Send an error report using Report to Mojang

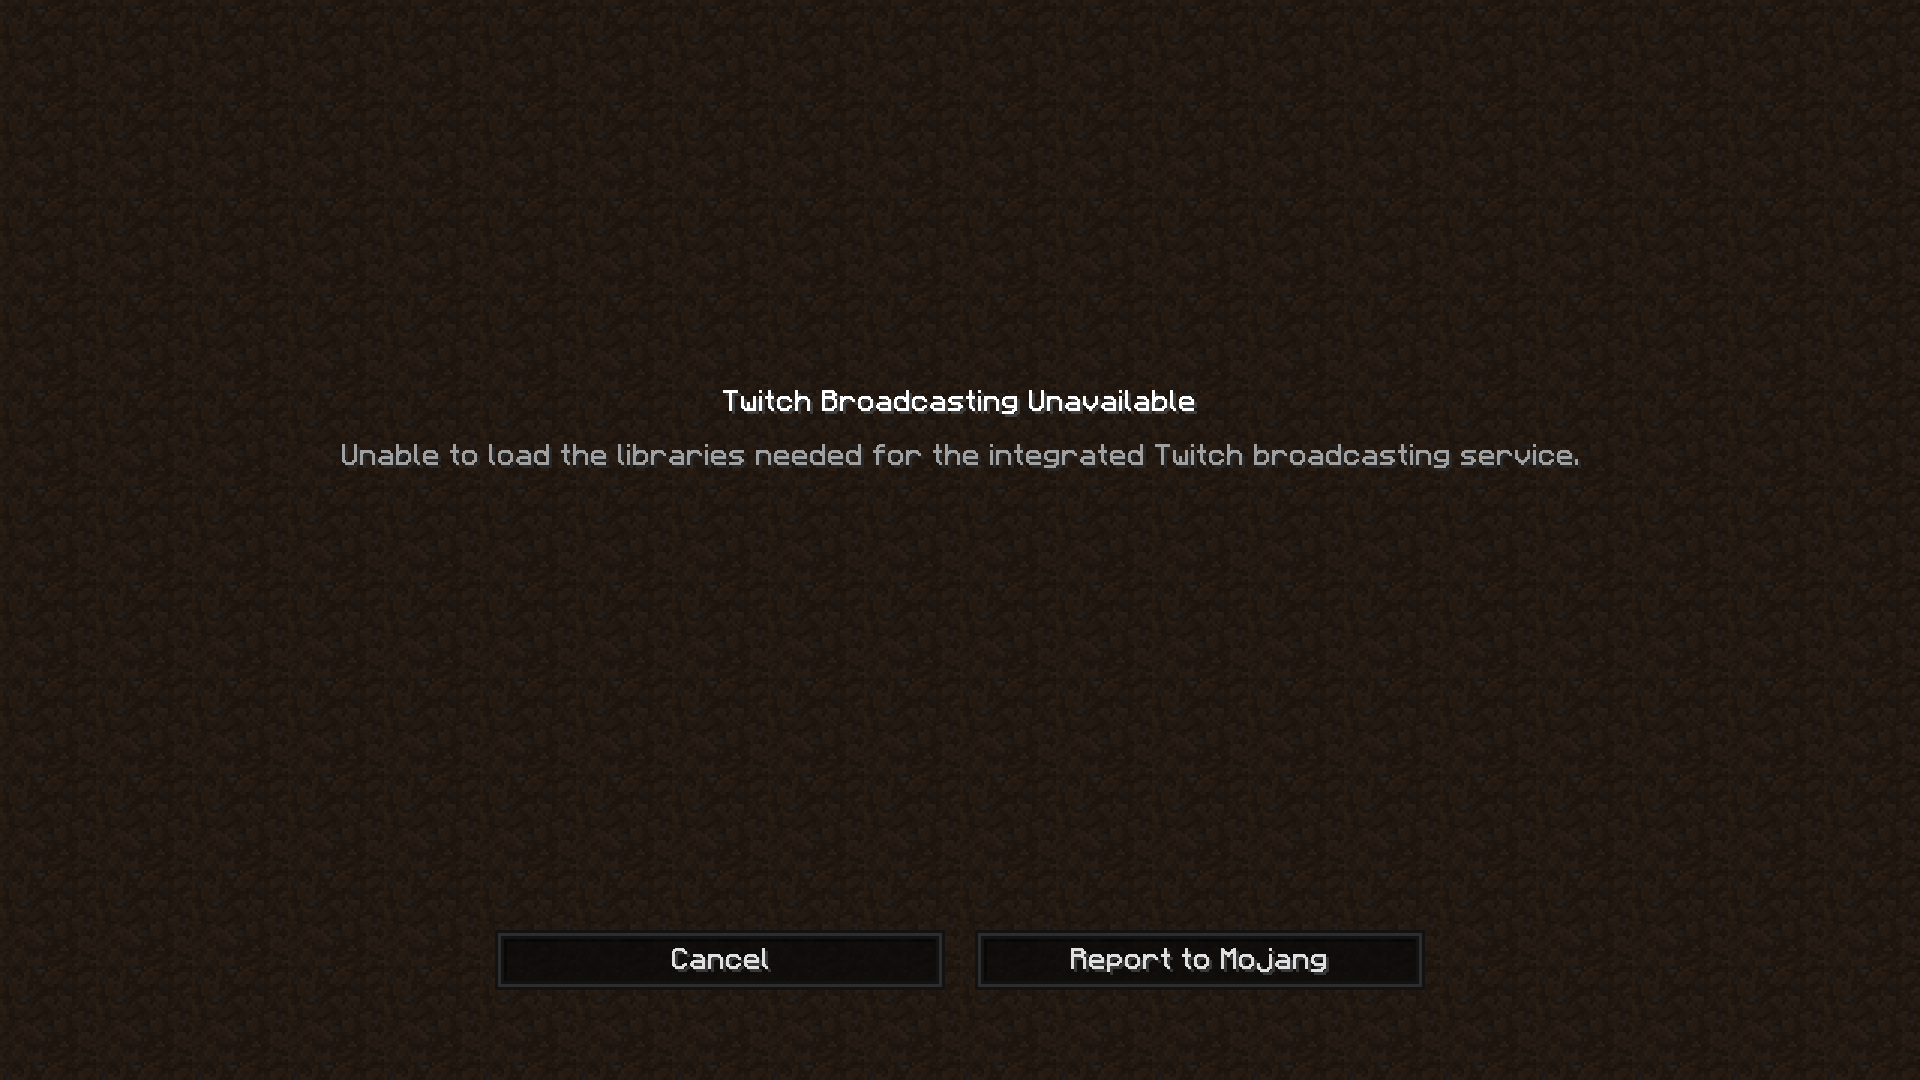[x=1200, y=960]
